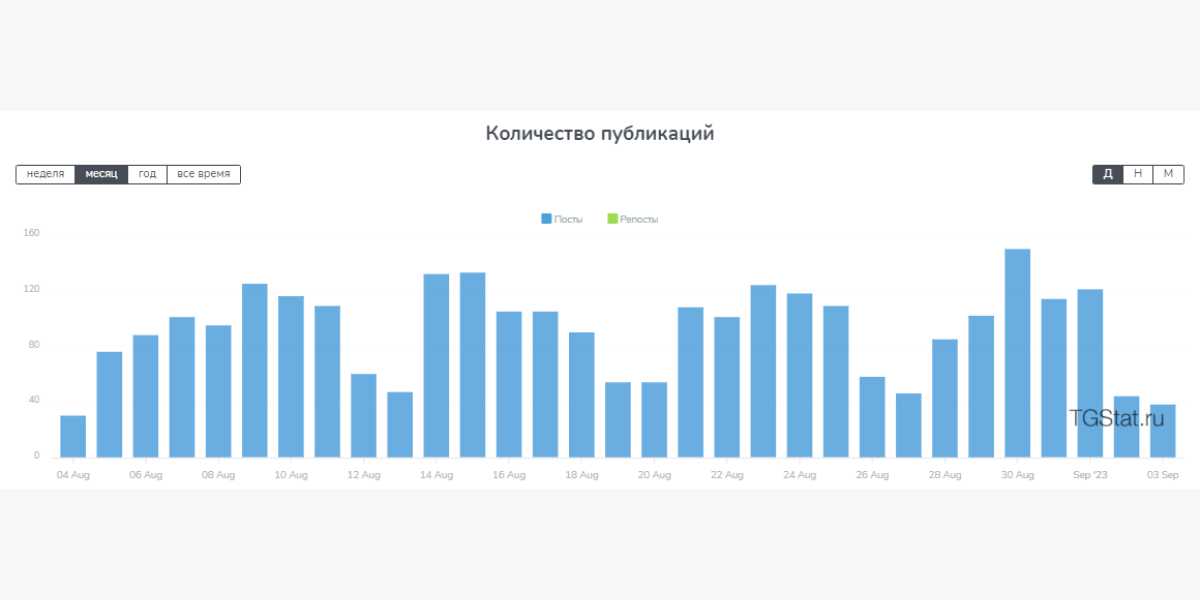Viewport: 1200px width, 600px height.
Task: Pick the bar for 12 Aug
Action: (x=364, y=415)
